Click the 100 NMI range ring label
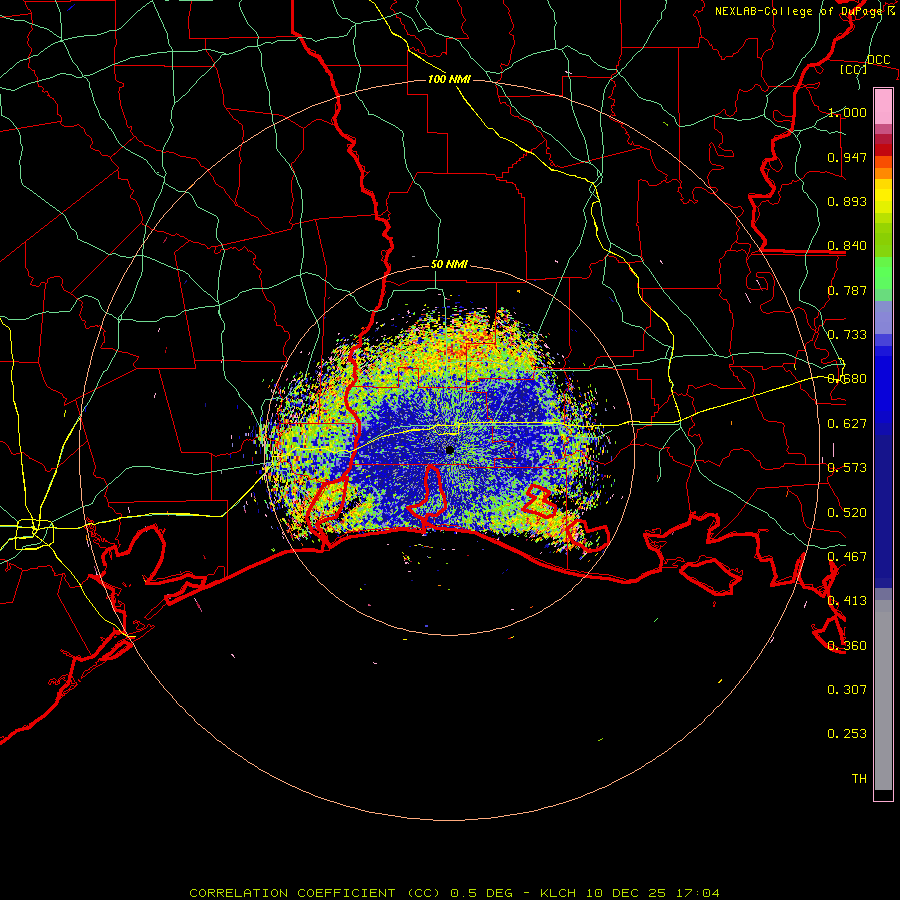This screenshot has height=900, width=900. pos(449,79)
